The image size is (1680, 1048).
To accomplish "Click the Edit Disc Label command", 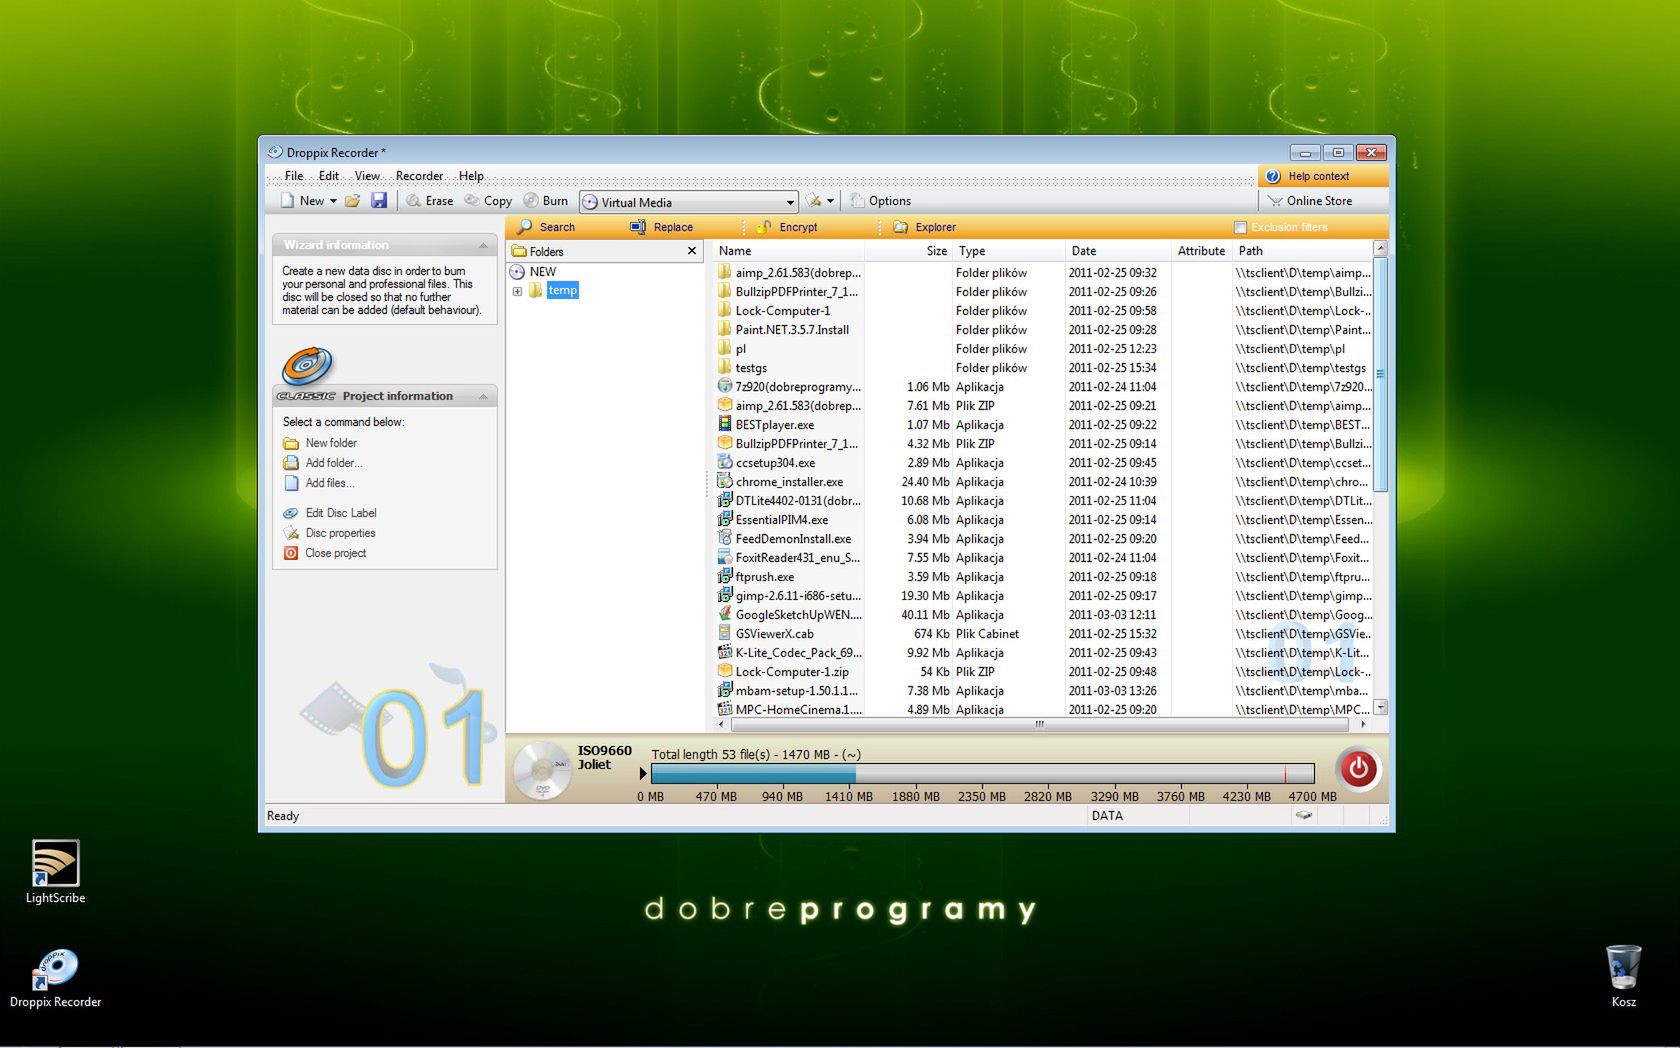I will 330,513.
